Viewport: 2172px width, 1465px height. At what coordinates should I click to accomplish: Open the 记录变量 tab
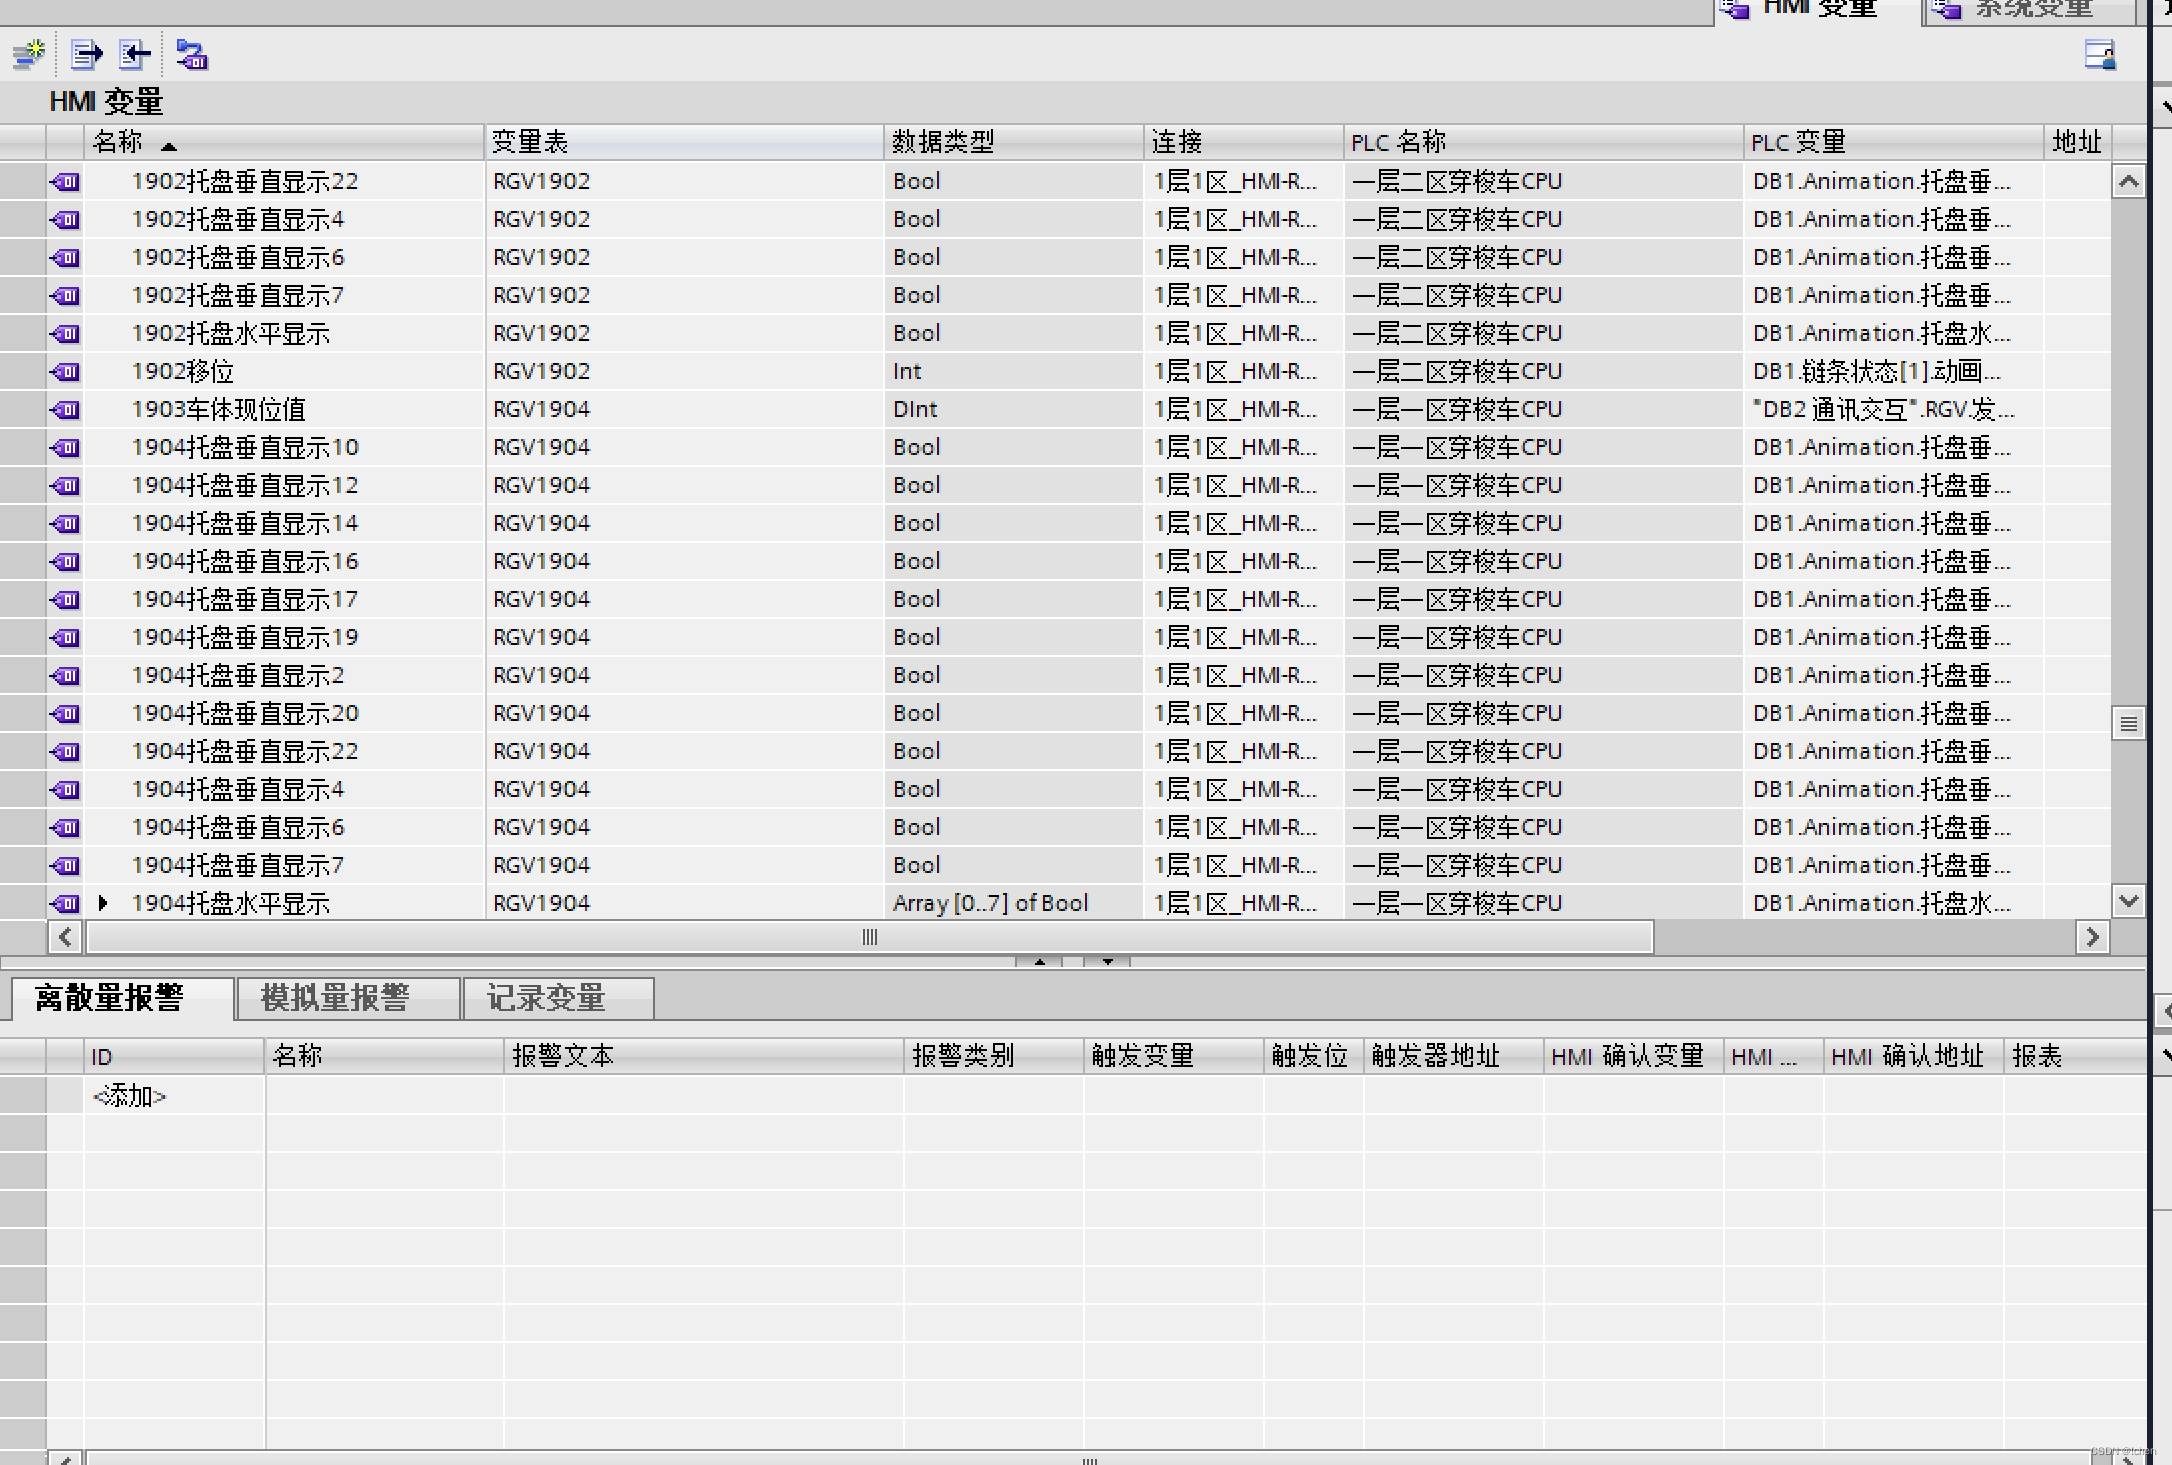click(x=546, y=998)
